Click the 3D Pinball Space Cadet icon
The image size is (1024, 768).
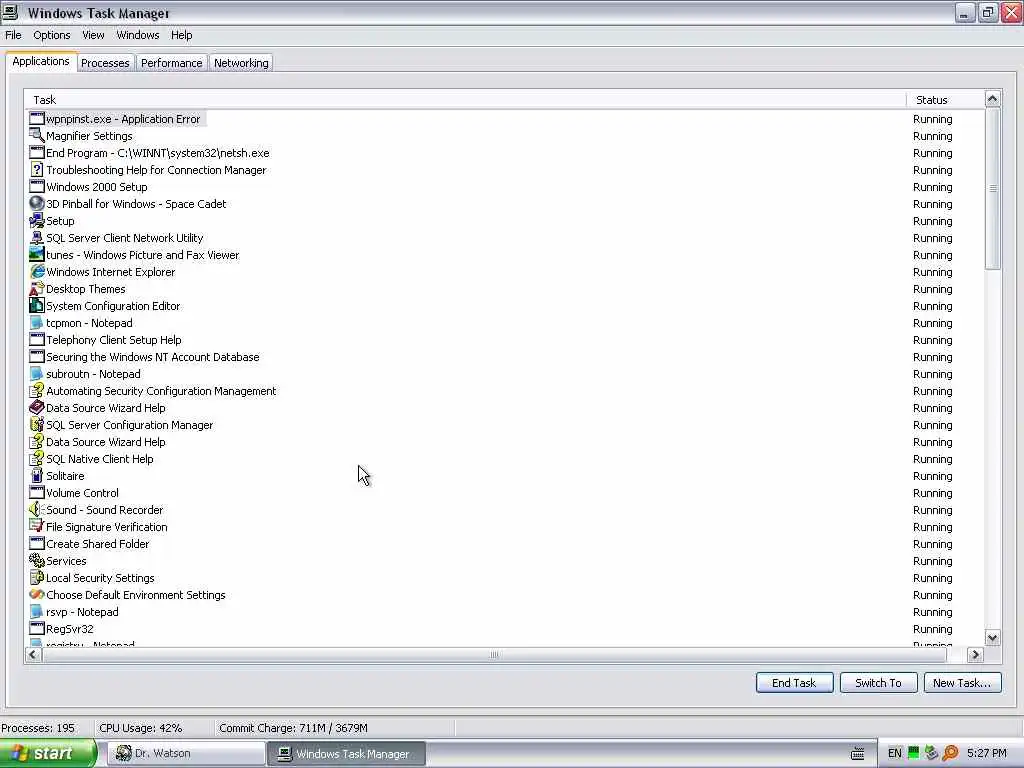click(x=37, y=204)
